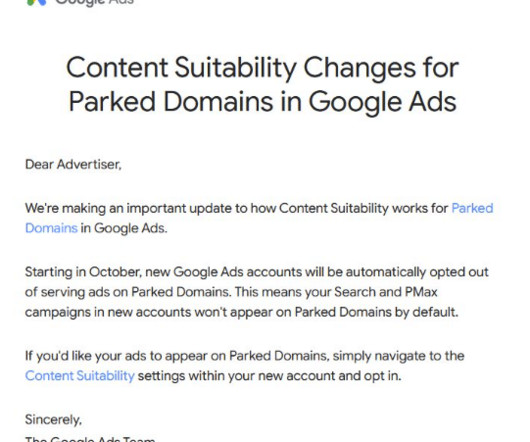Click the Google Ads logo icon
The height and width of the screenshot is (442, 530).
[x=37, y=2]
